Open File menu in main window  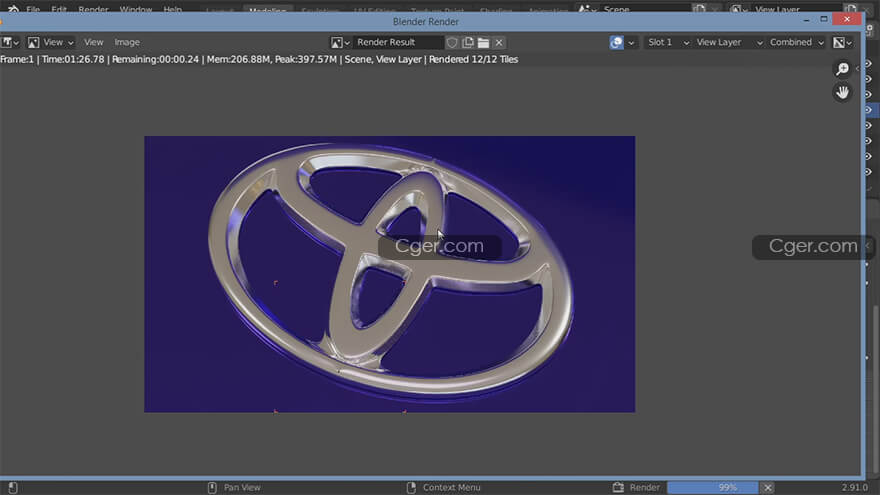(33, 9)
